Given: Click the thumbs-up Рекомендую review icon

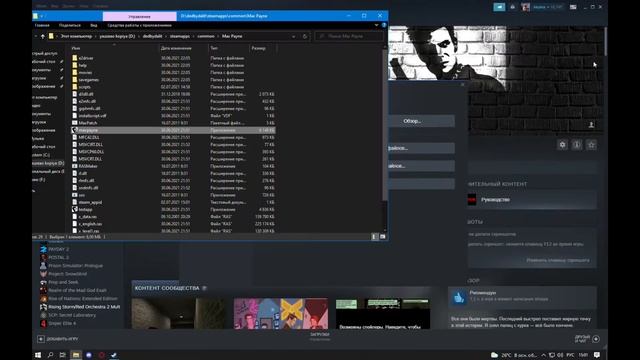Looking at the screenshot, I should tap(459, 298).
